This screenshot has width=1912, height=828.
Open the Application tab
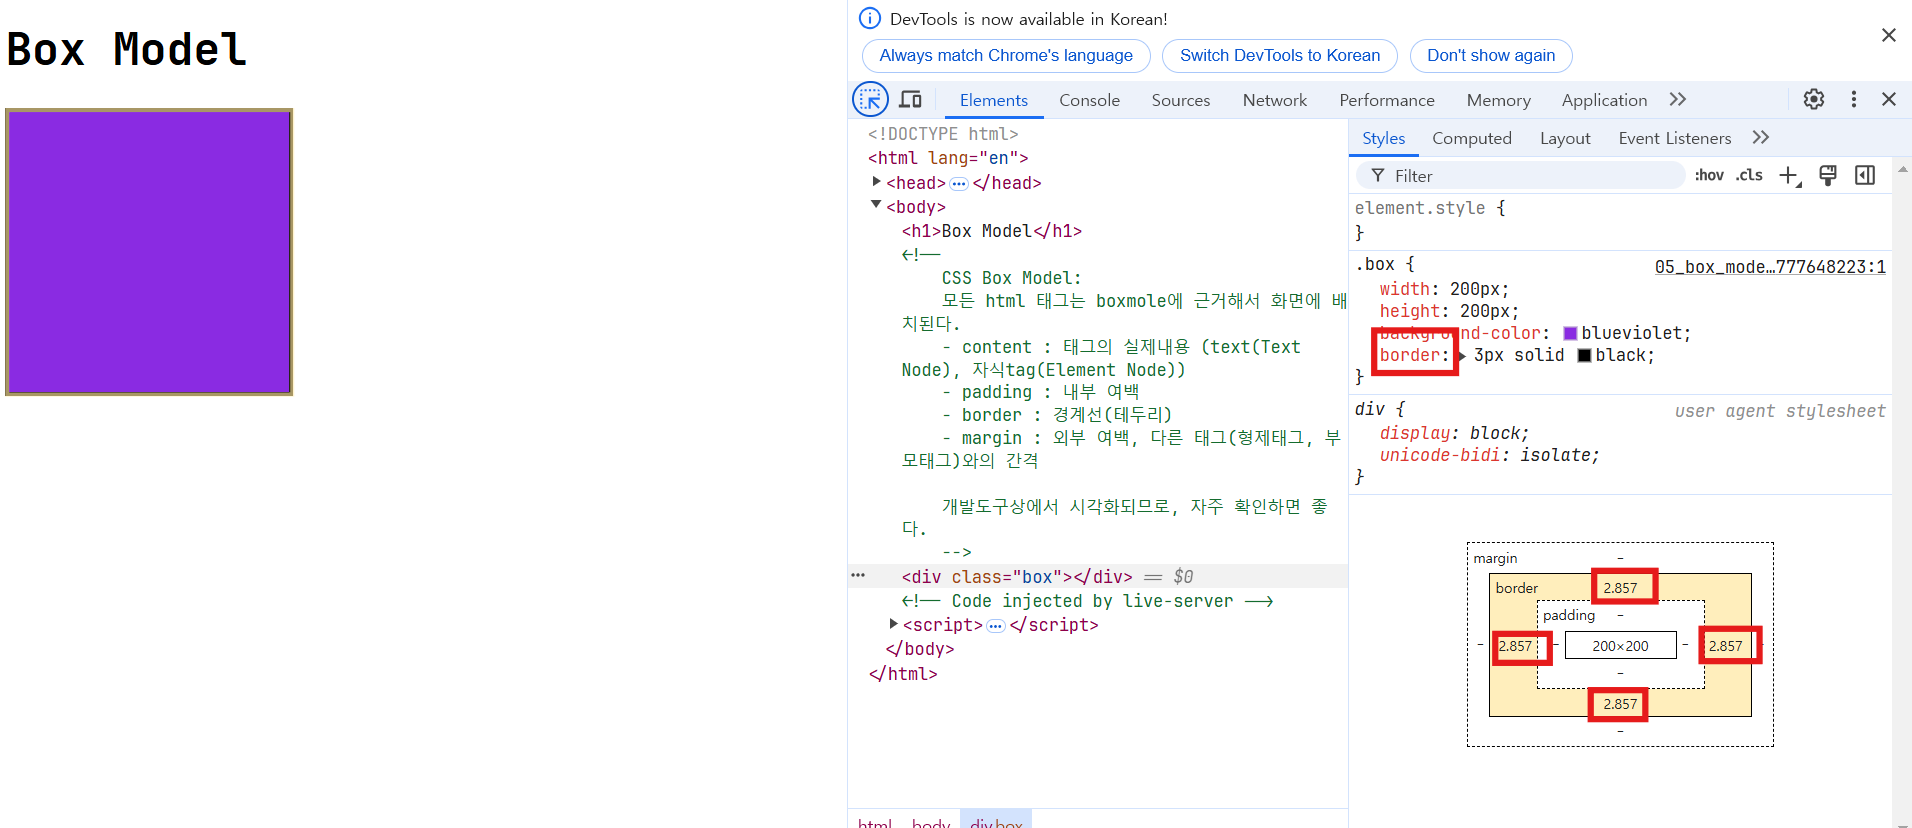coord(1604,100)
